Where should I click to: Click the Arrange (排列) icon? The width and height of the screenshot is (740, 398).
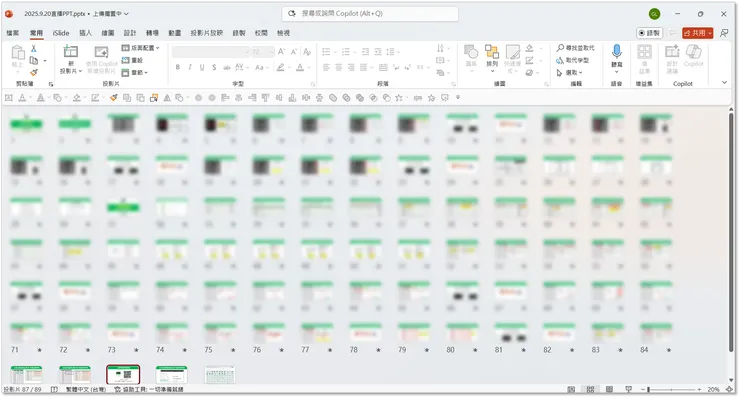[492, 53]
